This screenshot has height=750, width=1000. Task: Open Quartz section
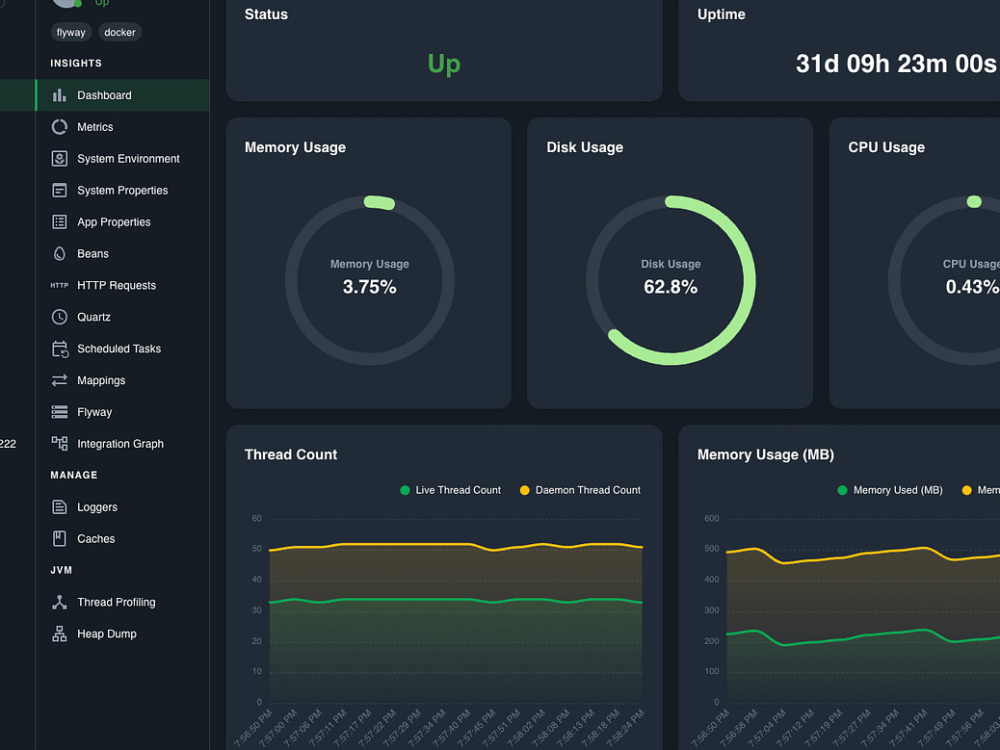122,317
